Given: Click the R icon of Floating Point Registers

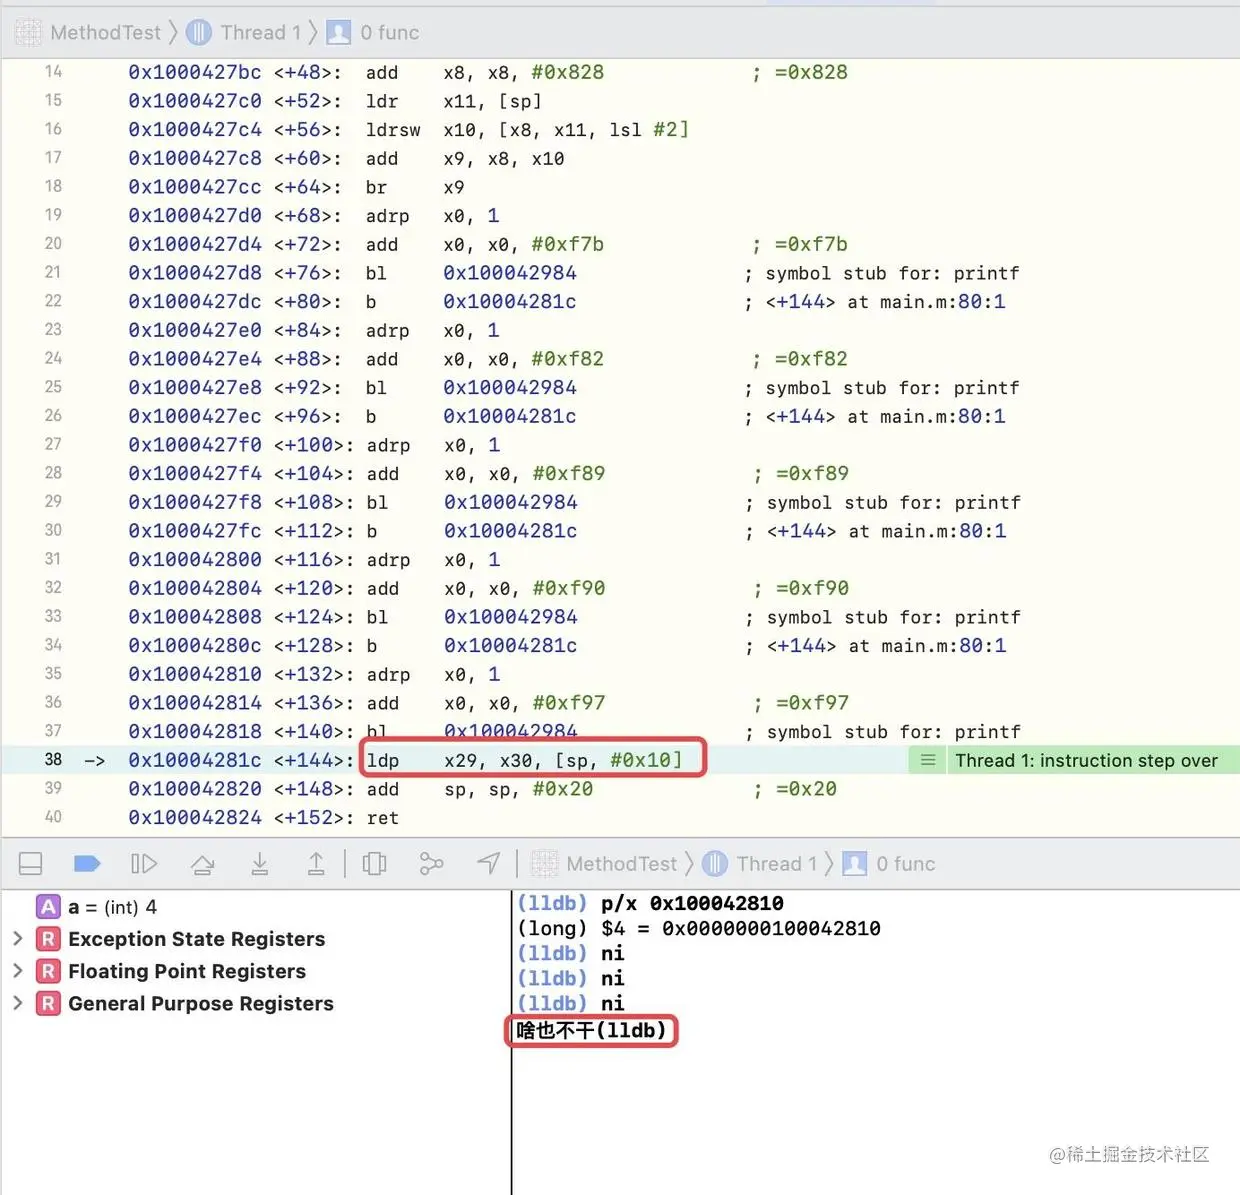Looking at the screenshot, I should 48,971.
